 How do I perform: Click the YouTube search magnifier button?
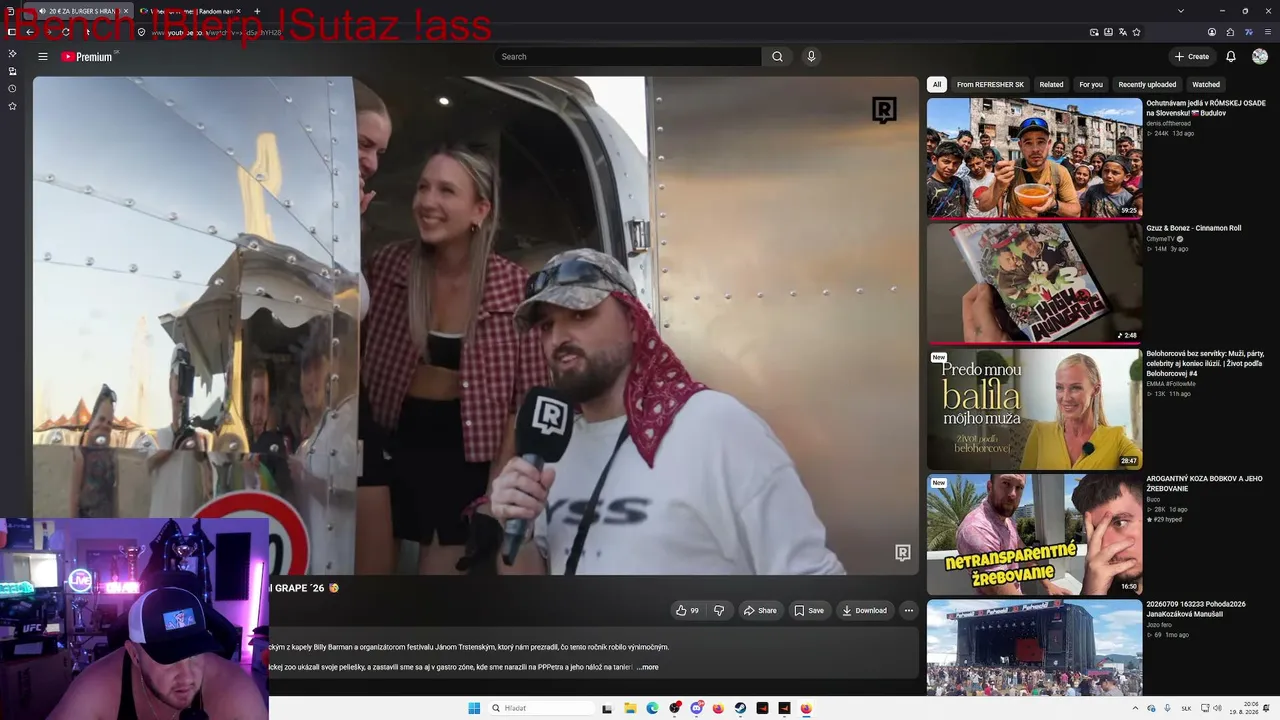point(777,57)
